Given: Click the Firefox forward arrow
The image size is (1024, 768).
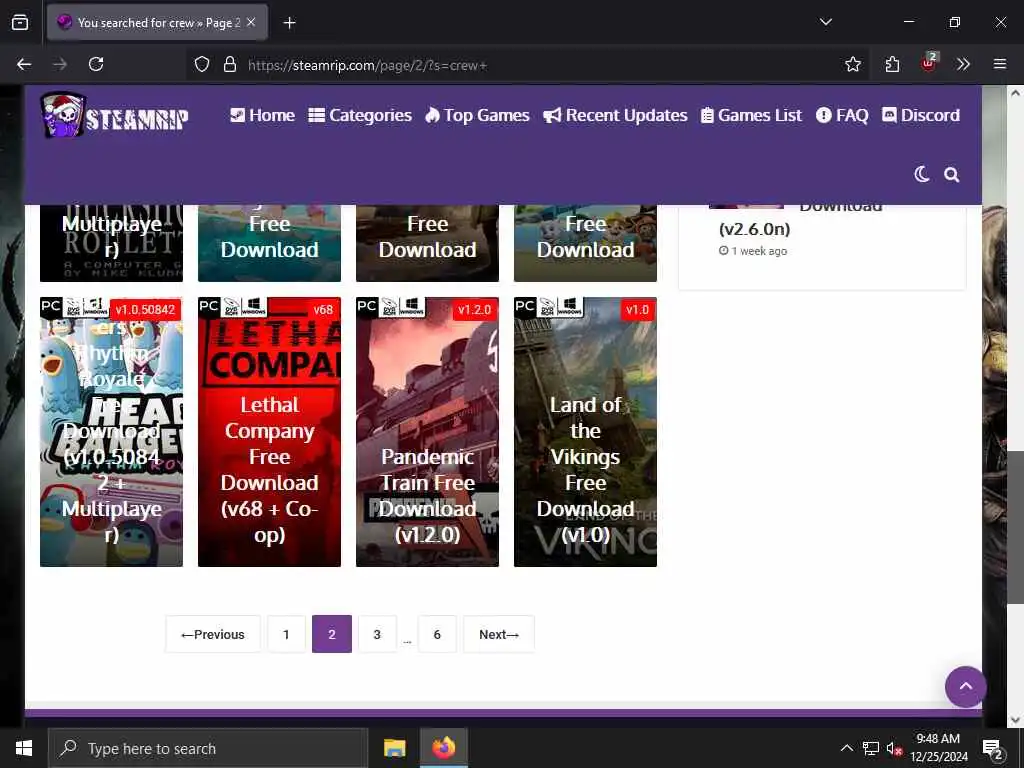Looking at the screenshot, I should pos(60,64).
